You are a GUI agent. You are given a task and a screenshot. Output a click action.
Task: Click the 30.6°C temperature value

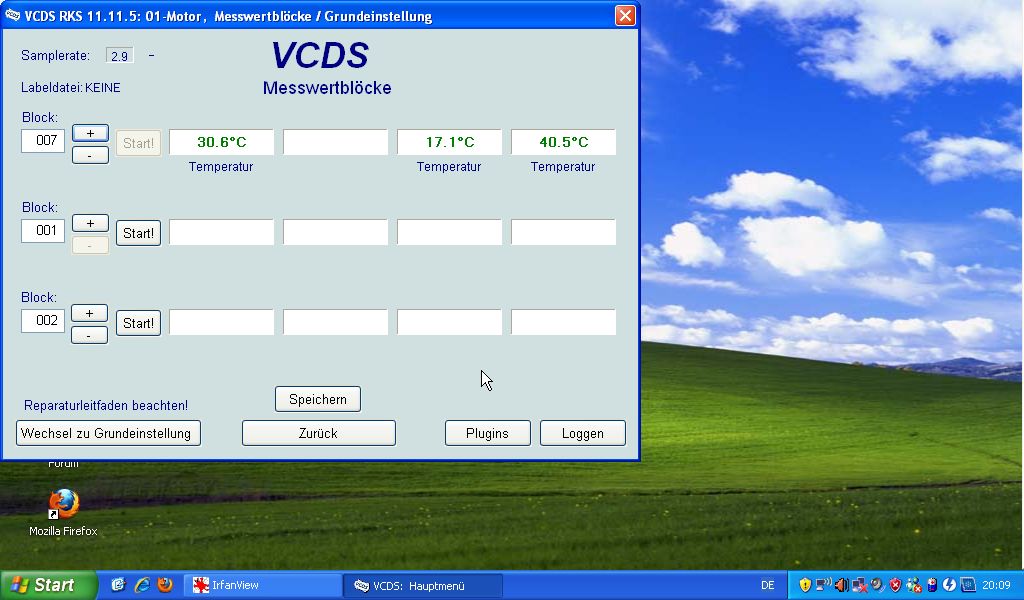[221, 142]
